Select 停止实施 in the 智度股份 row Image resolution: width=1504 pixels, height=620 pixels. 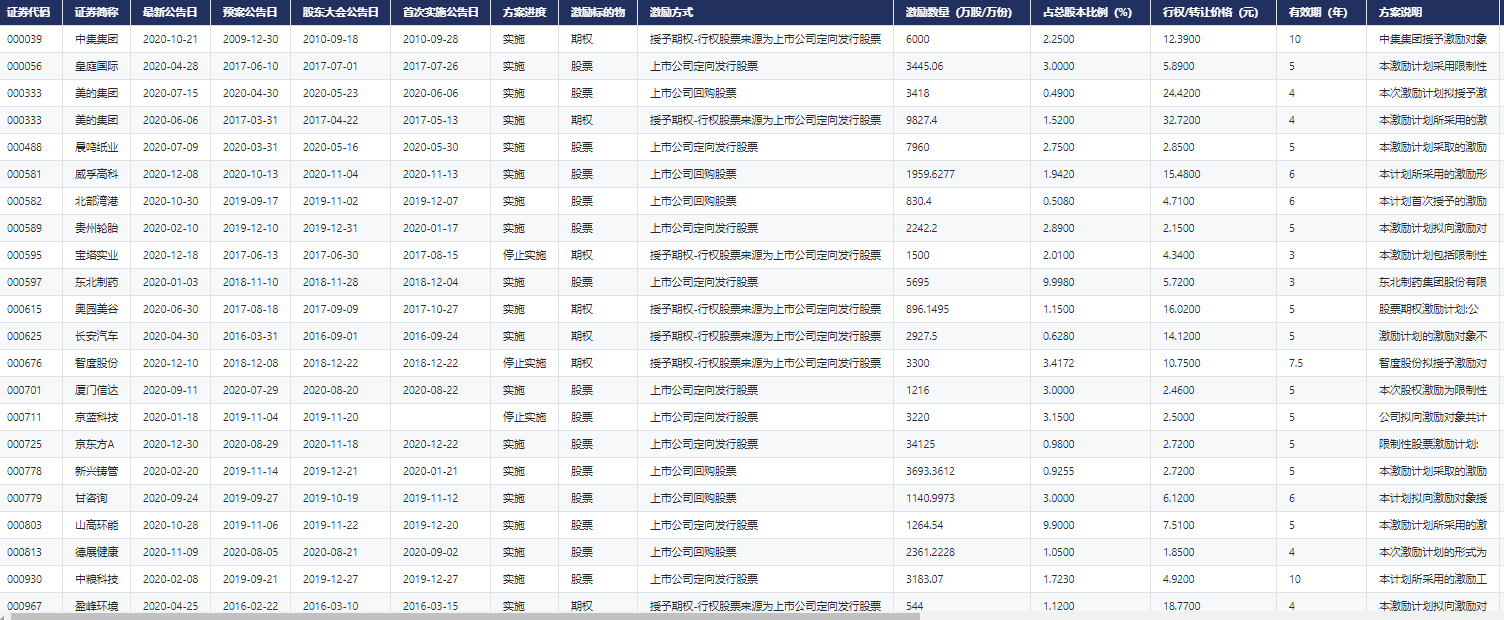524,363
